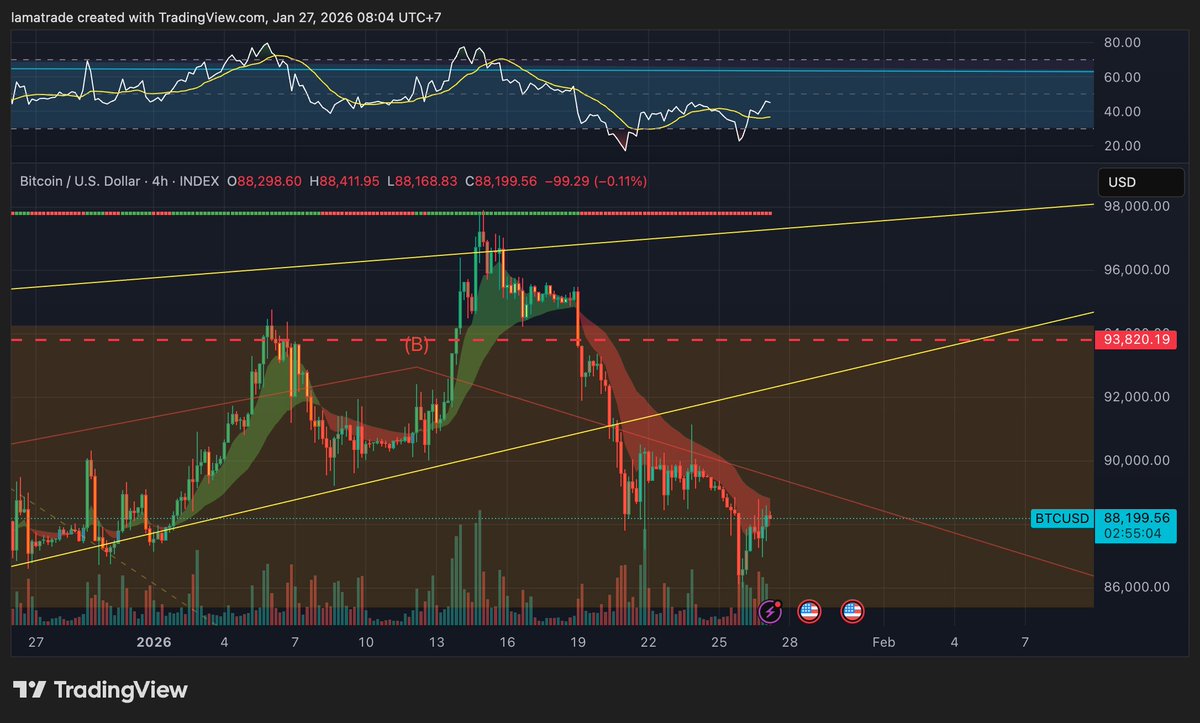Click the BTCUSD symbol price tag
Viewport: 1200px width, 723px height.
pyautogui.click(x=1064, y=518)
